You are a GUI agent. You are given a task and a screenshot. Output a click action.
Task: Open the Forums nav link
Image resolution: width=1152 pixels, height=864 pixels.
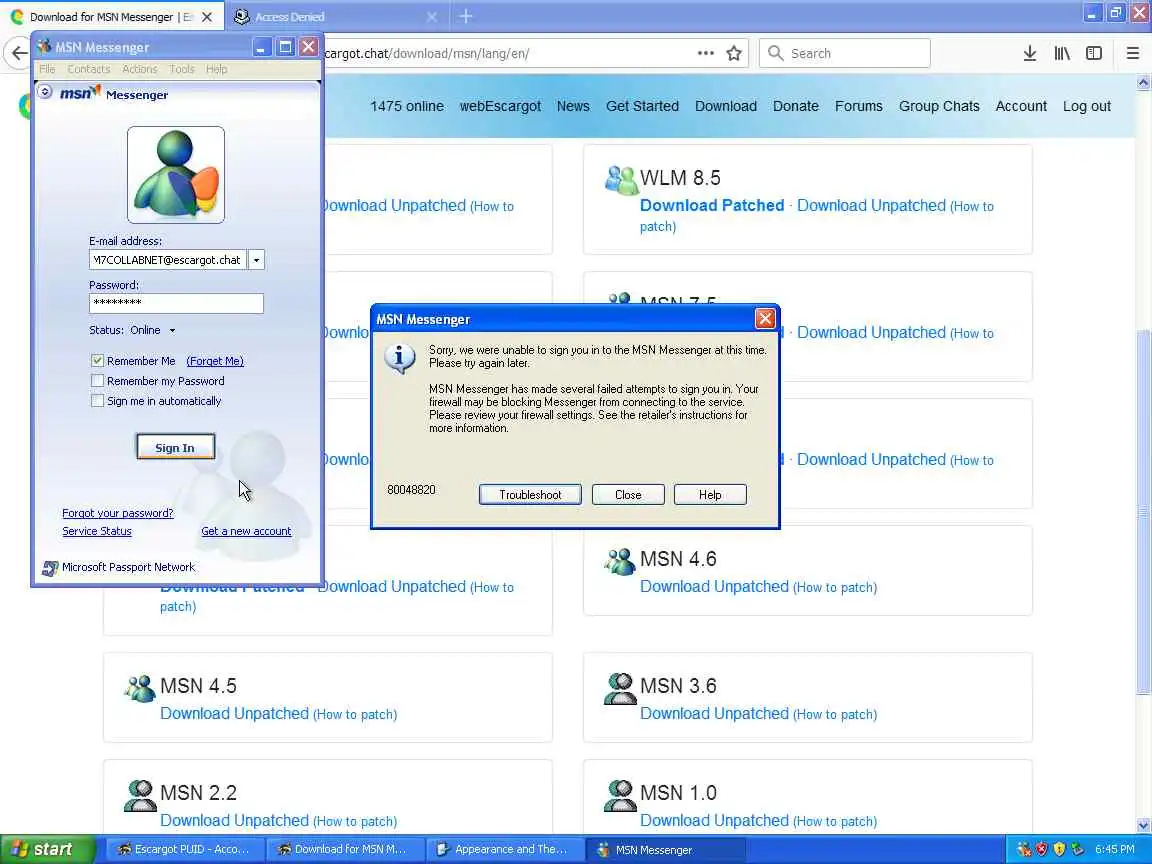858,106
